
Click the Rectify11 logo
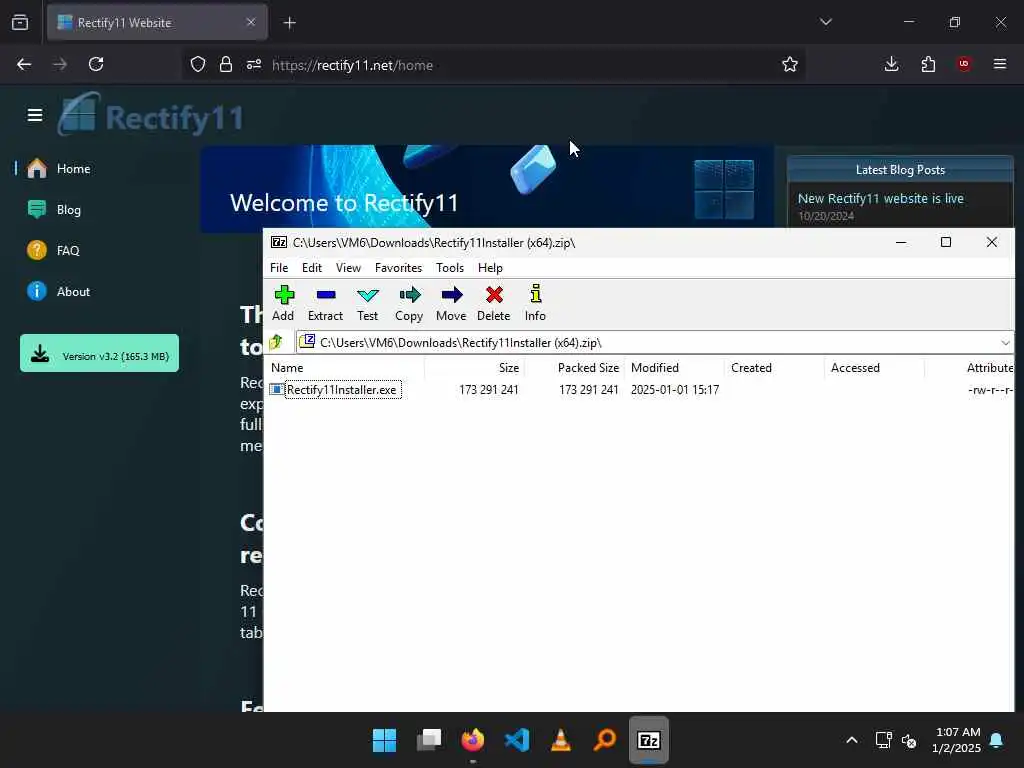click(150, 115)
